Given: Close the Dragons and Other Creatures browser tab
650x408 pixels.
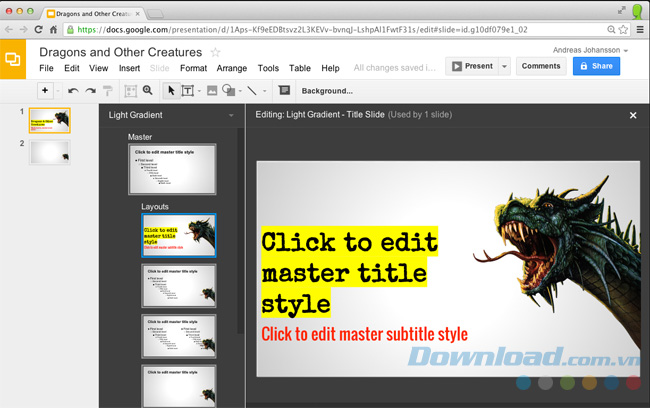Looking at the screenshot, I should pos(138,14).
